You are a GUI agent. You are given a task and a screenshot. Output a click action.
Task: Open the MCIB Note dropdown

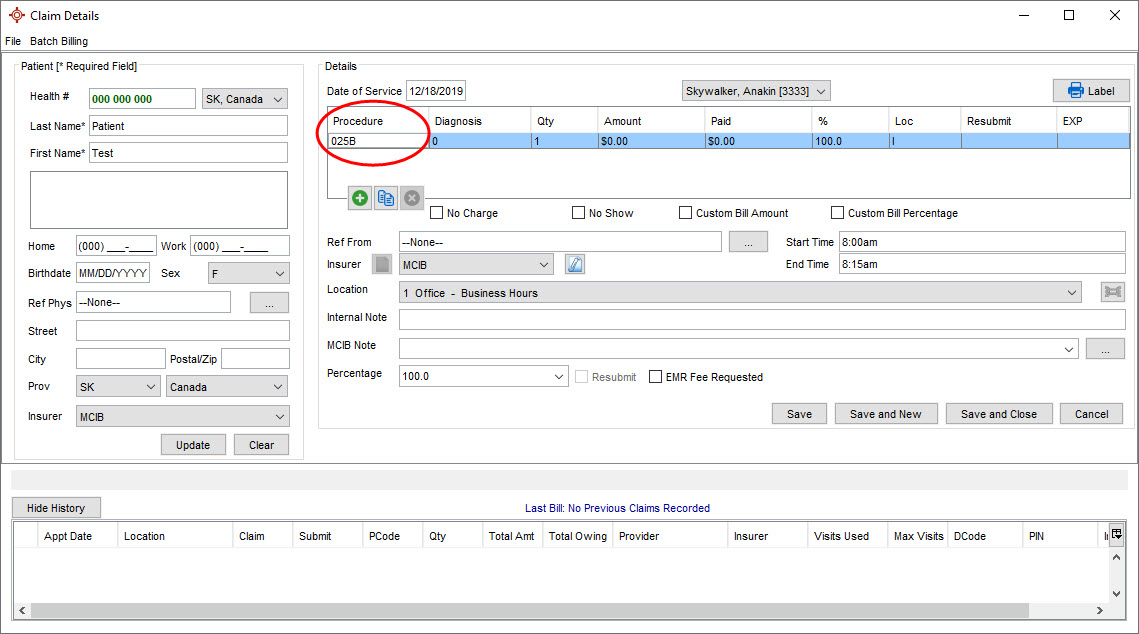point(739,349)
